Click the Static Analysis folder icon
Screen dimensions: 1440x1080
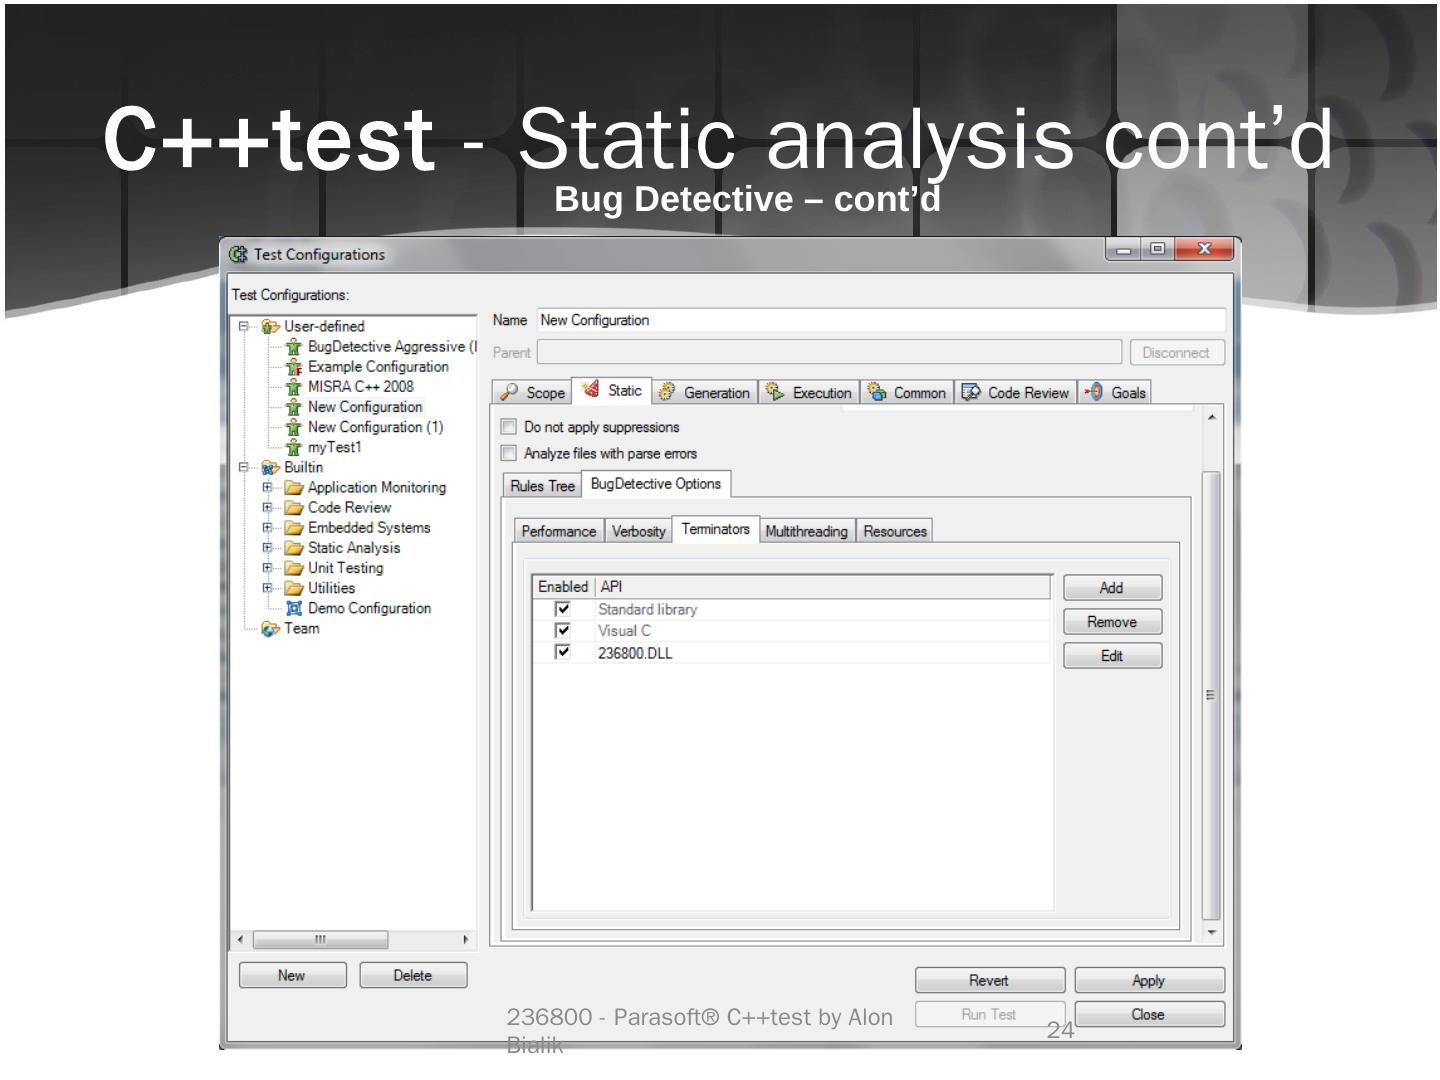point(294,548)
